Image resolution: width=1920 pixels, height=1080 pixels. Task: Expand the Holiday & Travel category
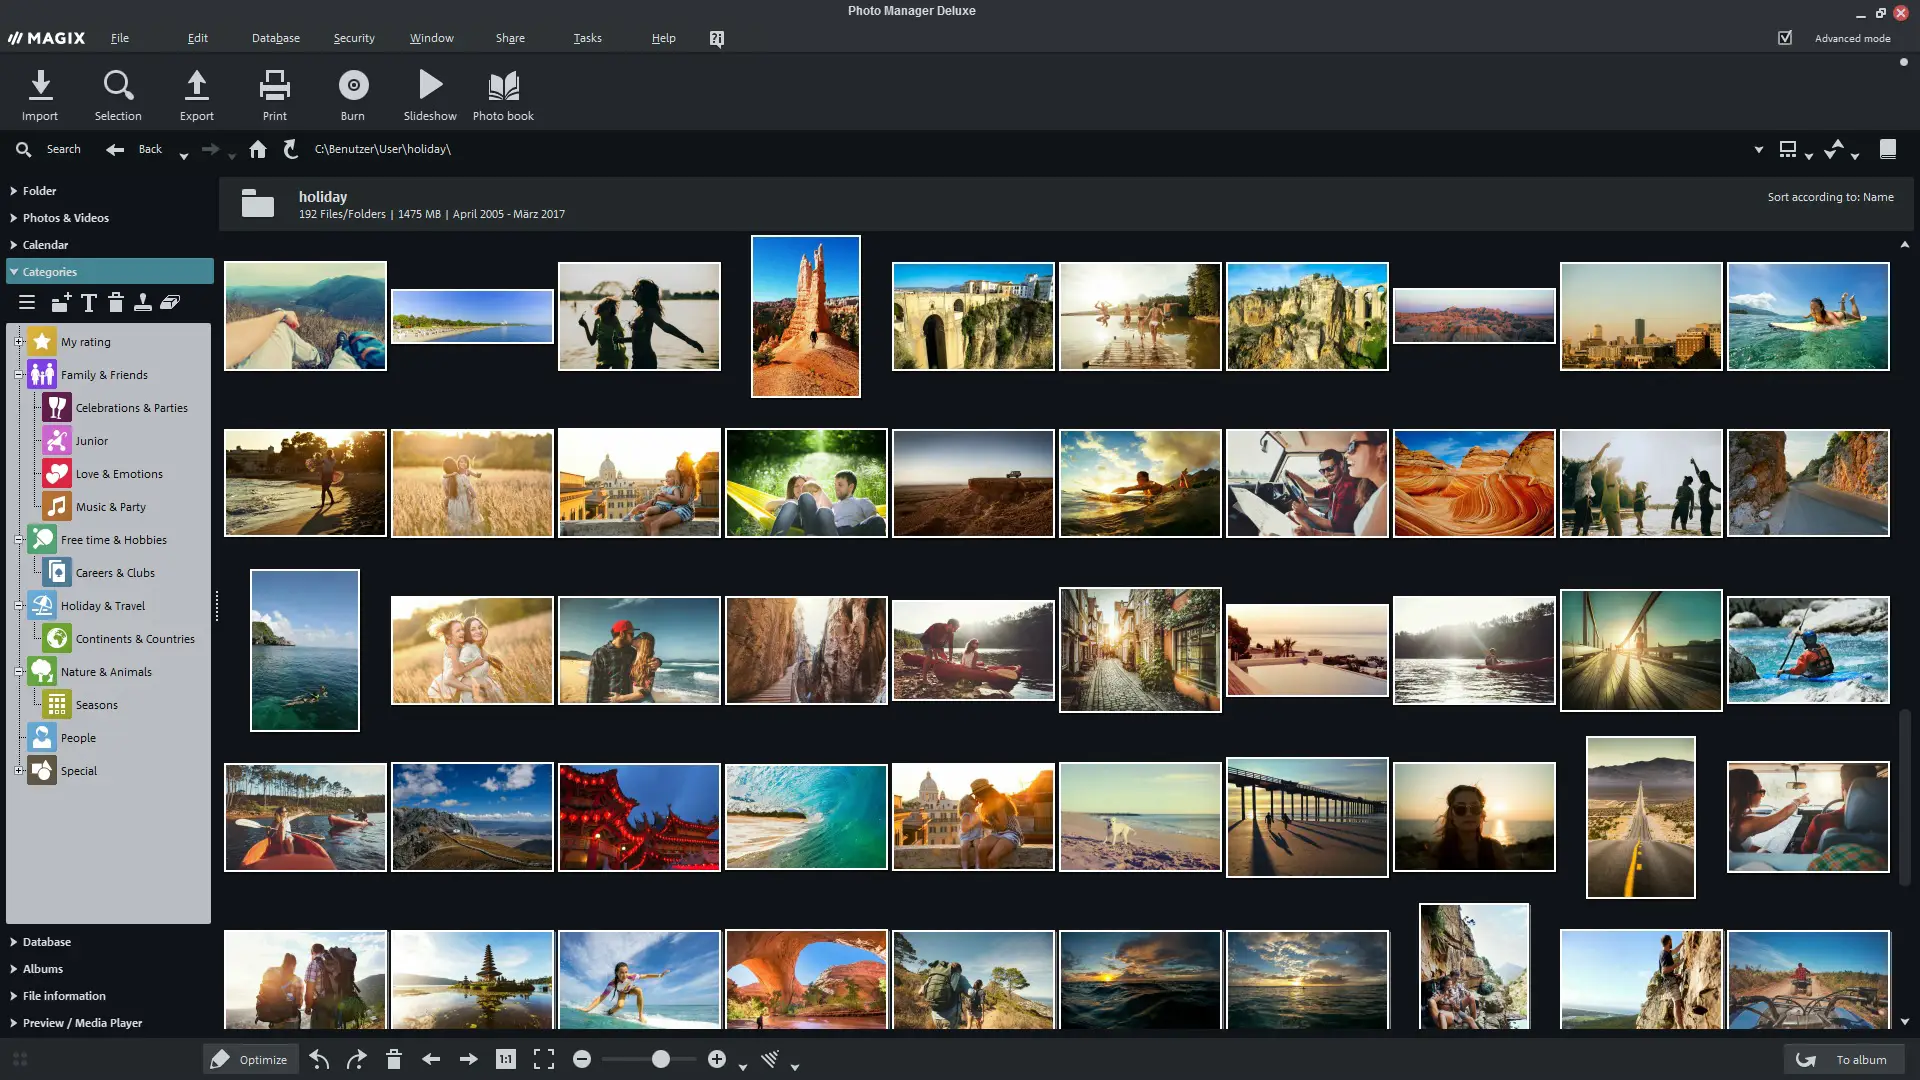pyautogui.click(x=20, y=605)
